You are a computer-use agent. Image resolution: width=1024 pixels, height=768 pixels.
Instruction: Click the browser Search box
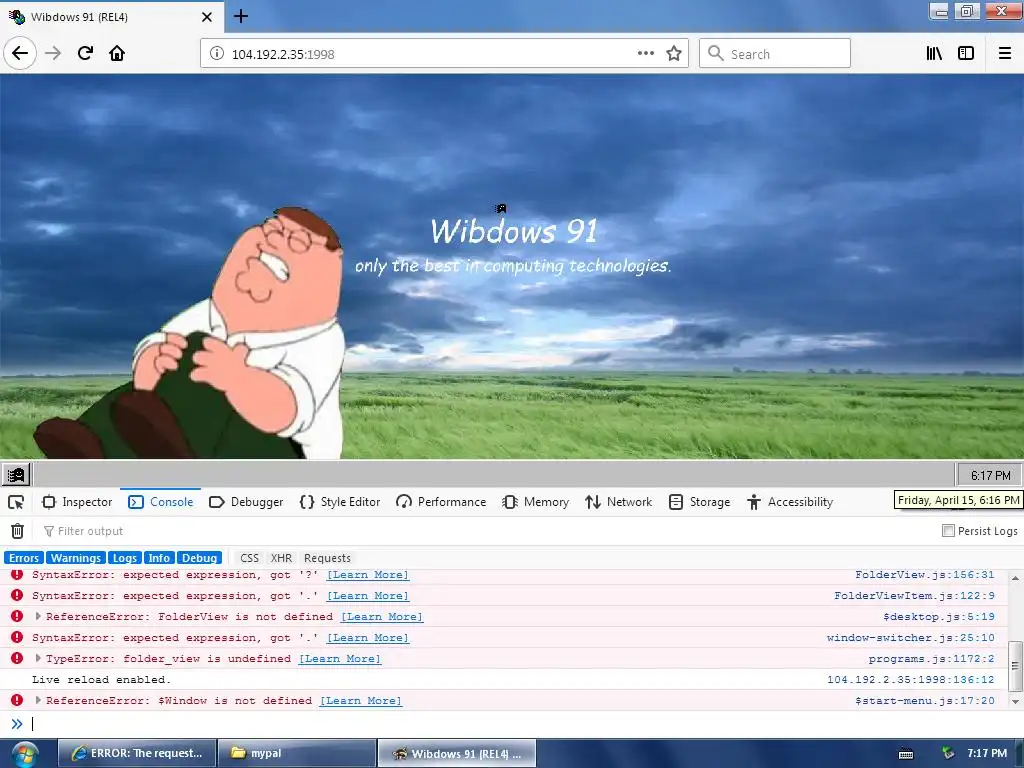(775, 53)
